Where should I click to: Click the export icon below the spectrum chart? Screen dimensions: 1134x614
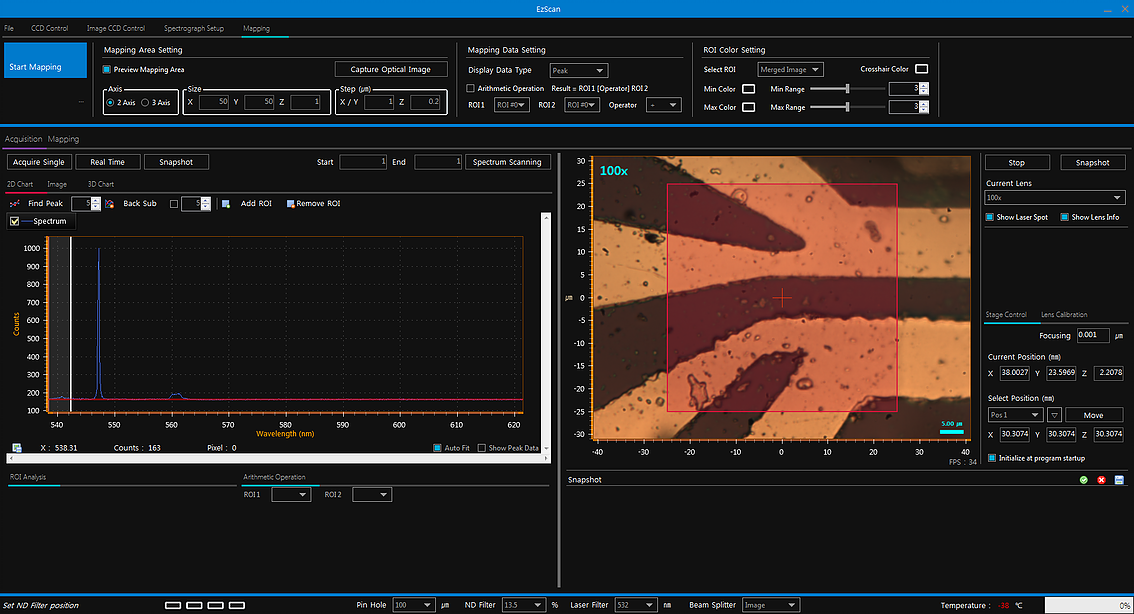point(17,448)
